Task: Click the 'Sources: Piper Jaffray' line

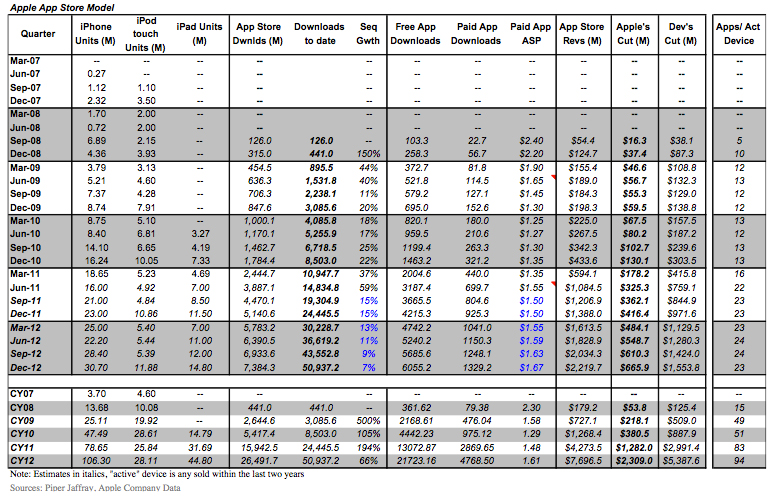Action: (95, 488)
